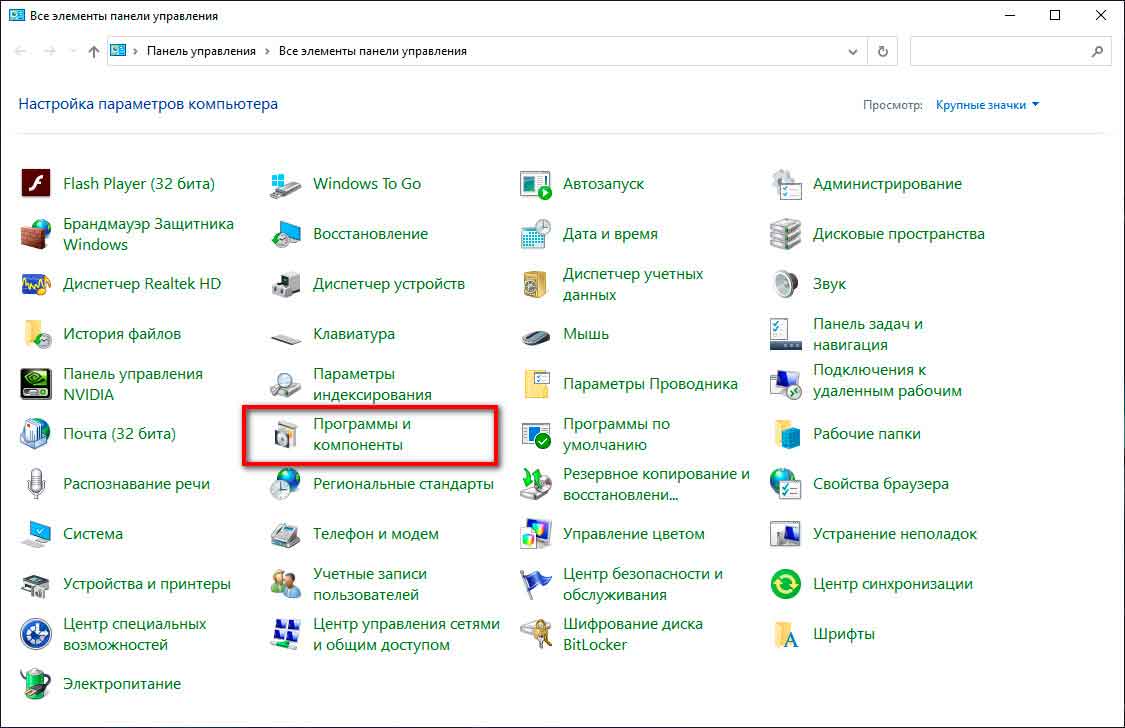Image resolution: width=1125 pixels, height=728 pixels.
Task: Click the Панель управления NVIDIA icon
Action: [36, 384]
